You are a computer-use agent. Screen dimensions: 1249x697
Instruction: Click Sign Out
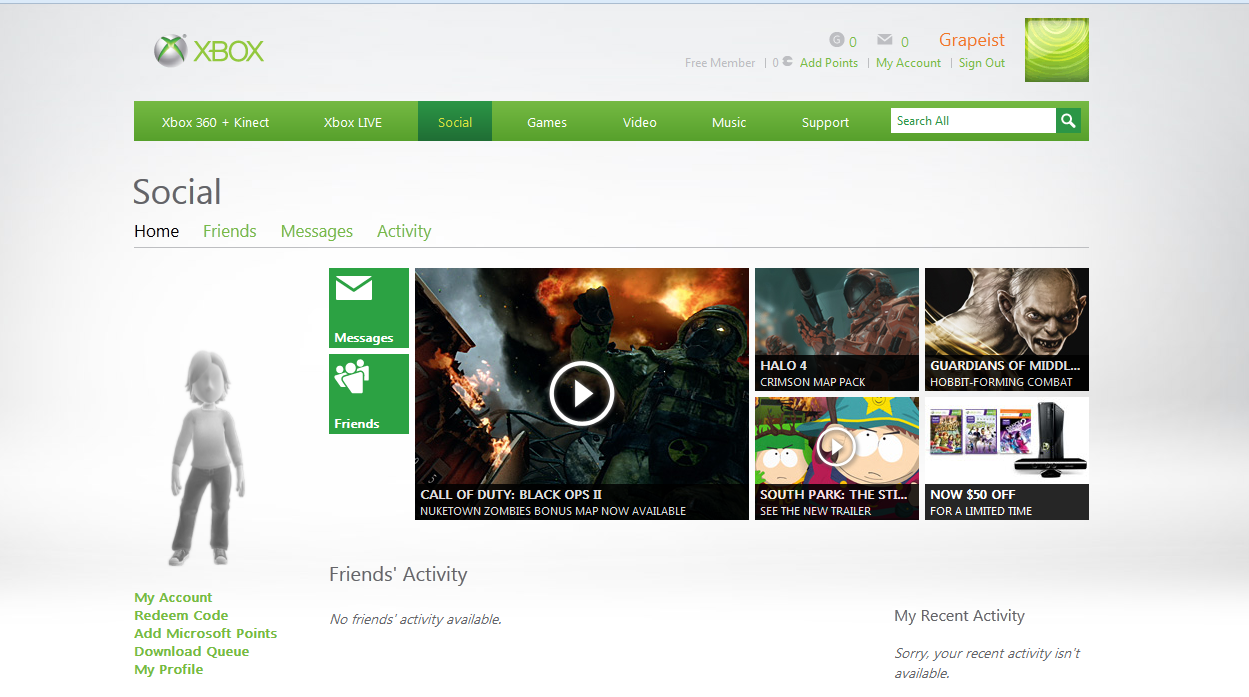point(982,63)
